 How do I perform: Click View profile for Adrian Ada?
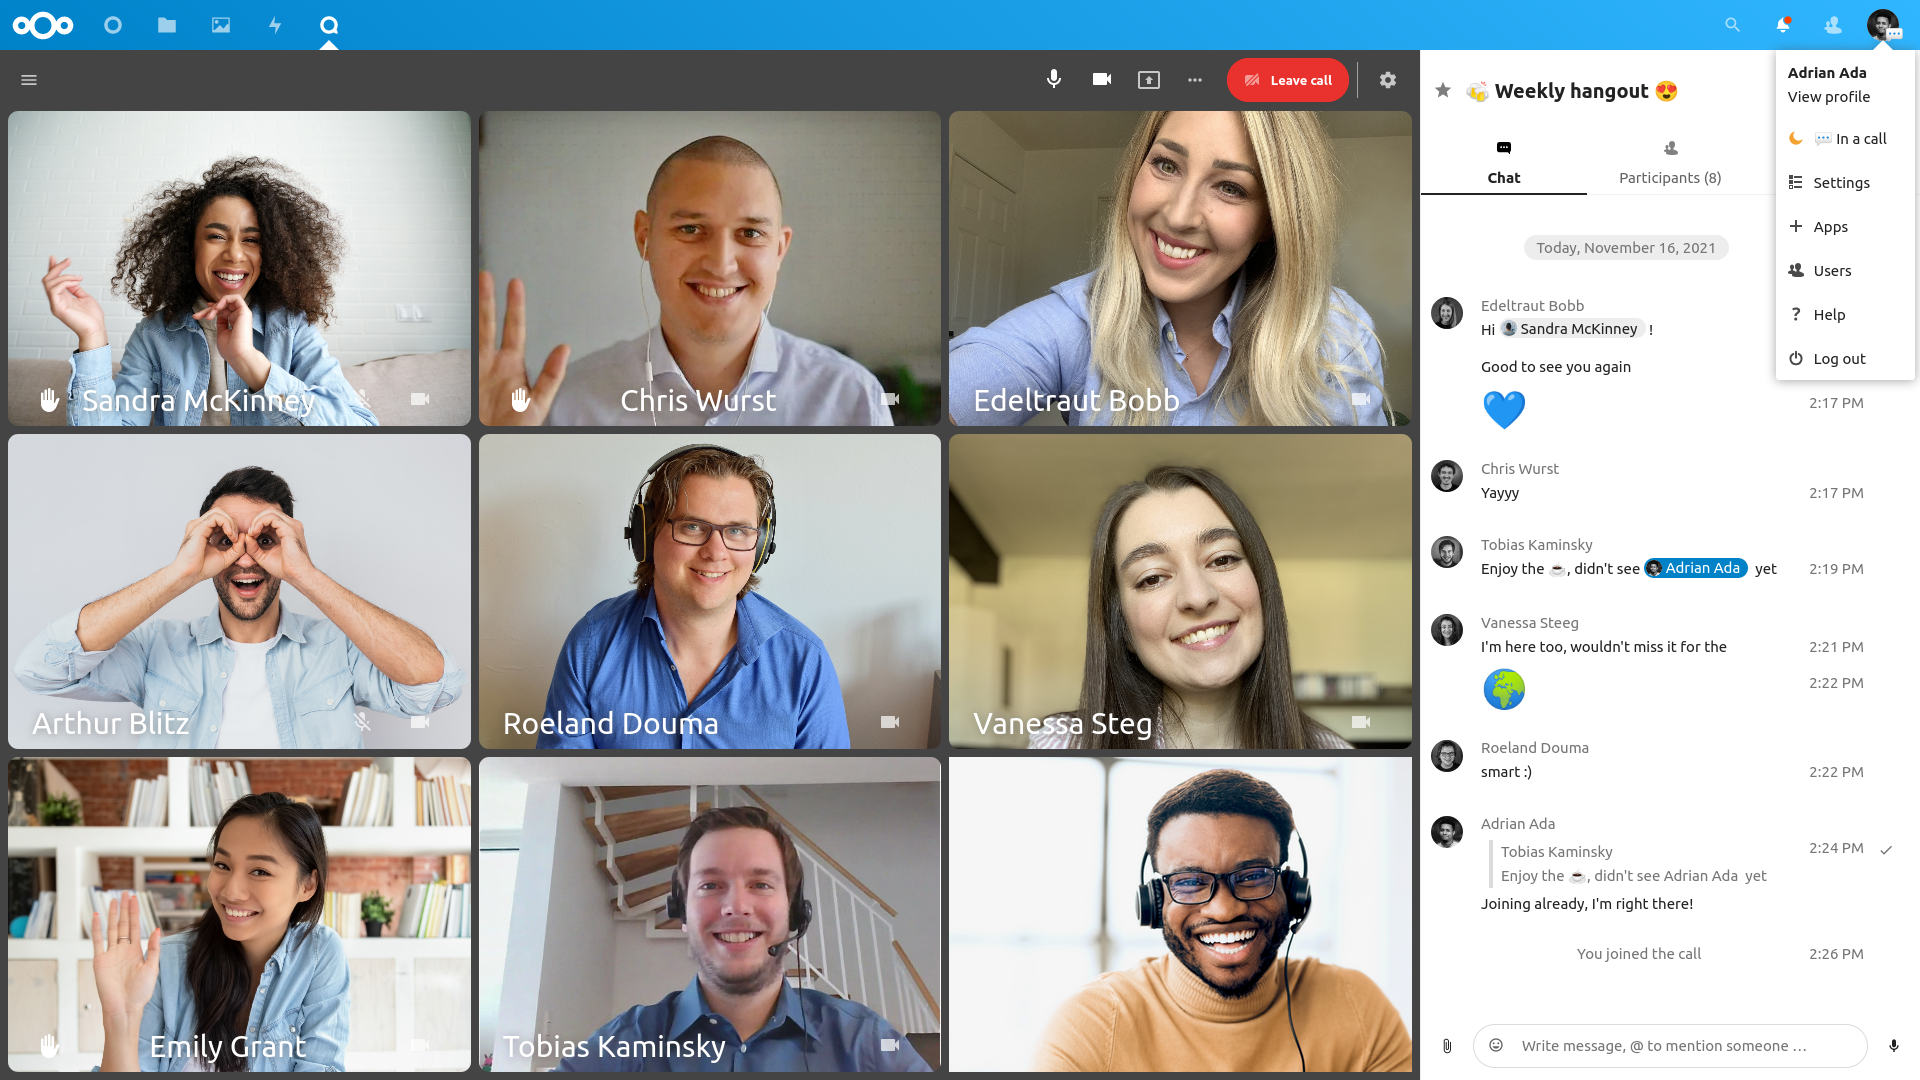coord(1826,96)
